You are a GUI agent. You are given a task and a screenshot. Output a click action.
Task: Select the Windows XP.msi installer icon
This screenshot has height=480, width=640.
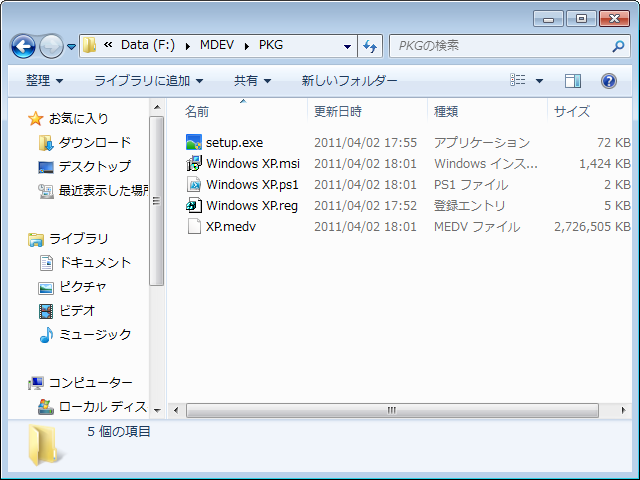[x=194, y=163]
